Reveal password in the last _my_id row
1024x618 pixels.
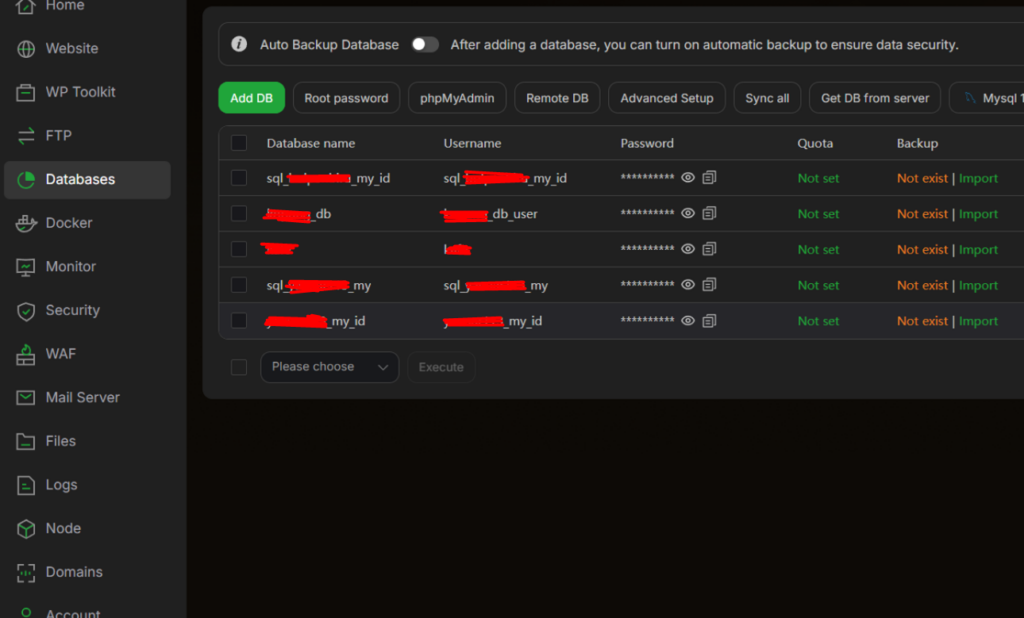click(x=688, y=321)
